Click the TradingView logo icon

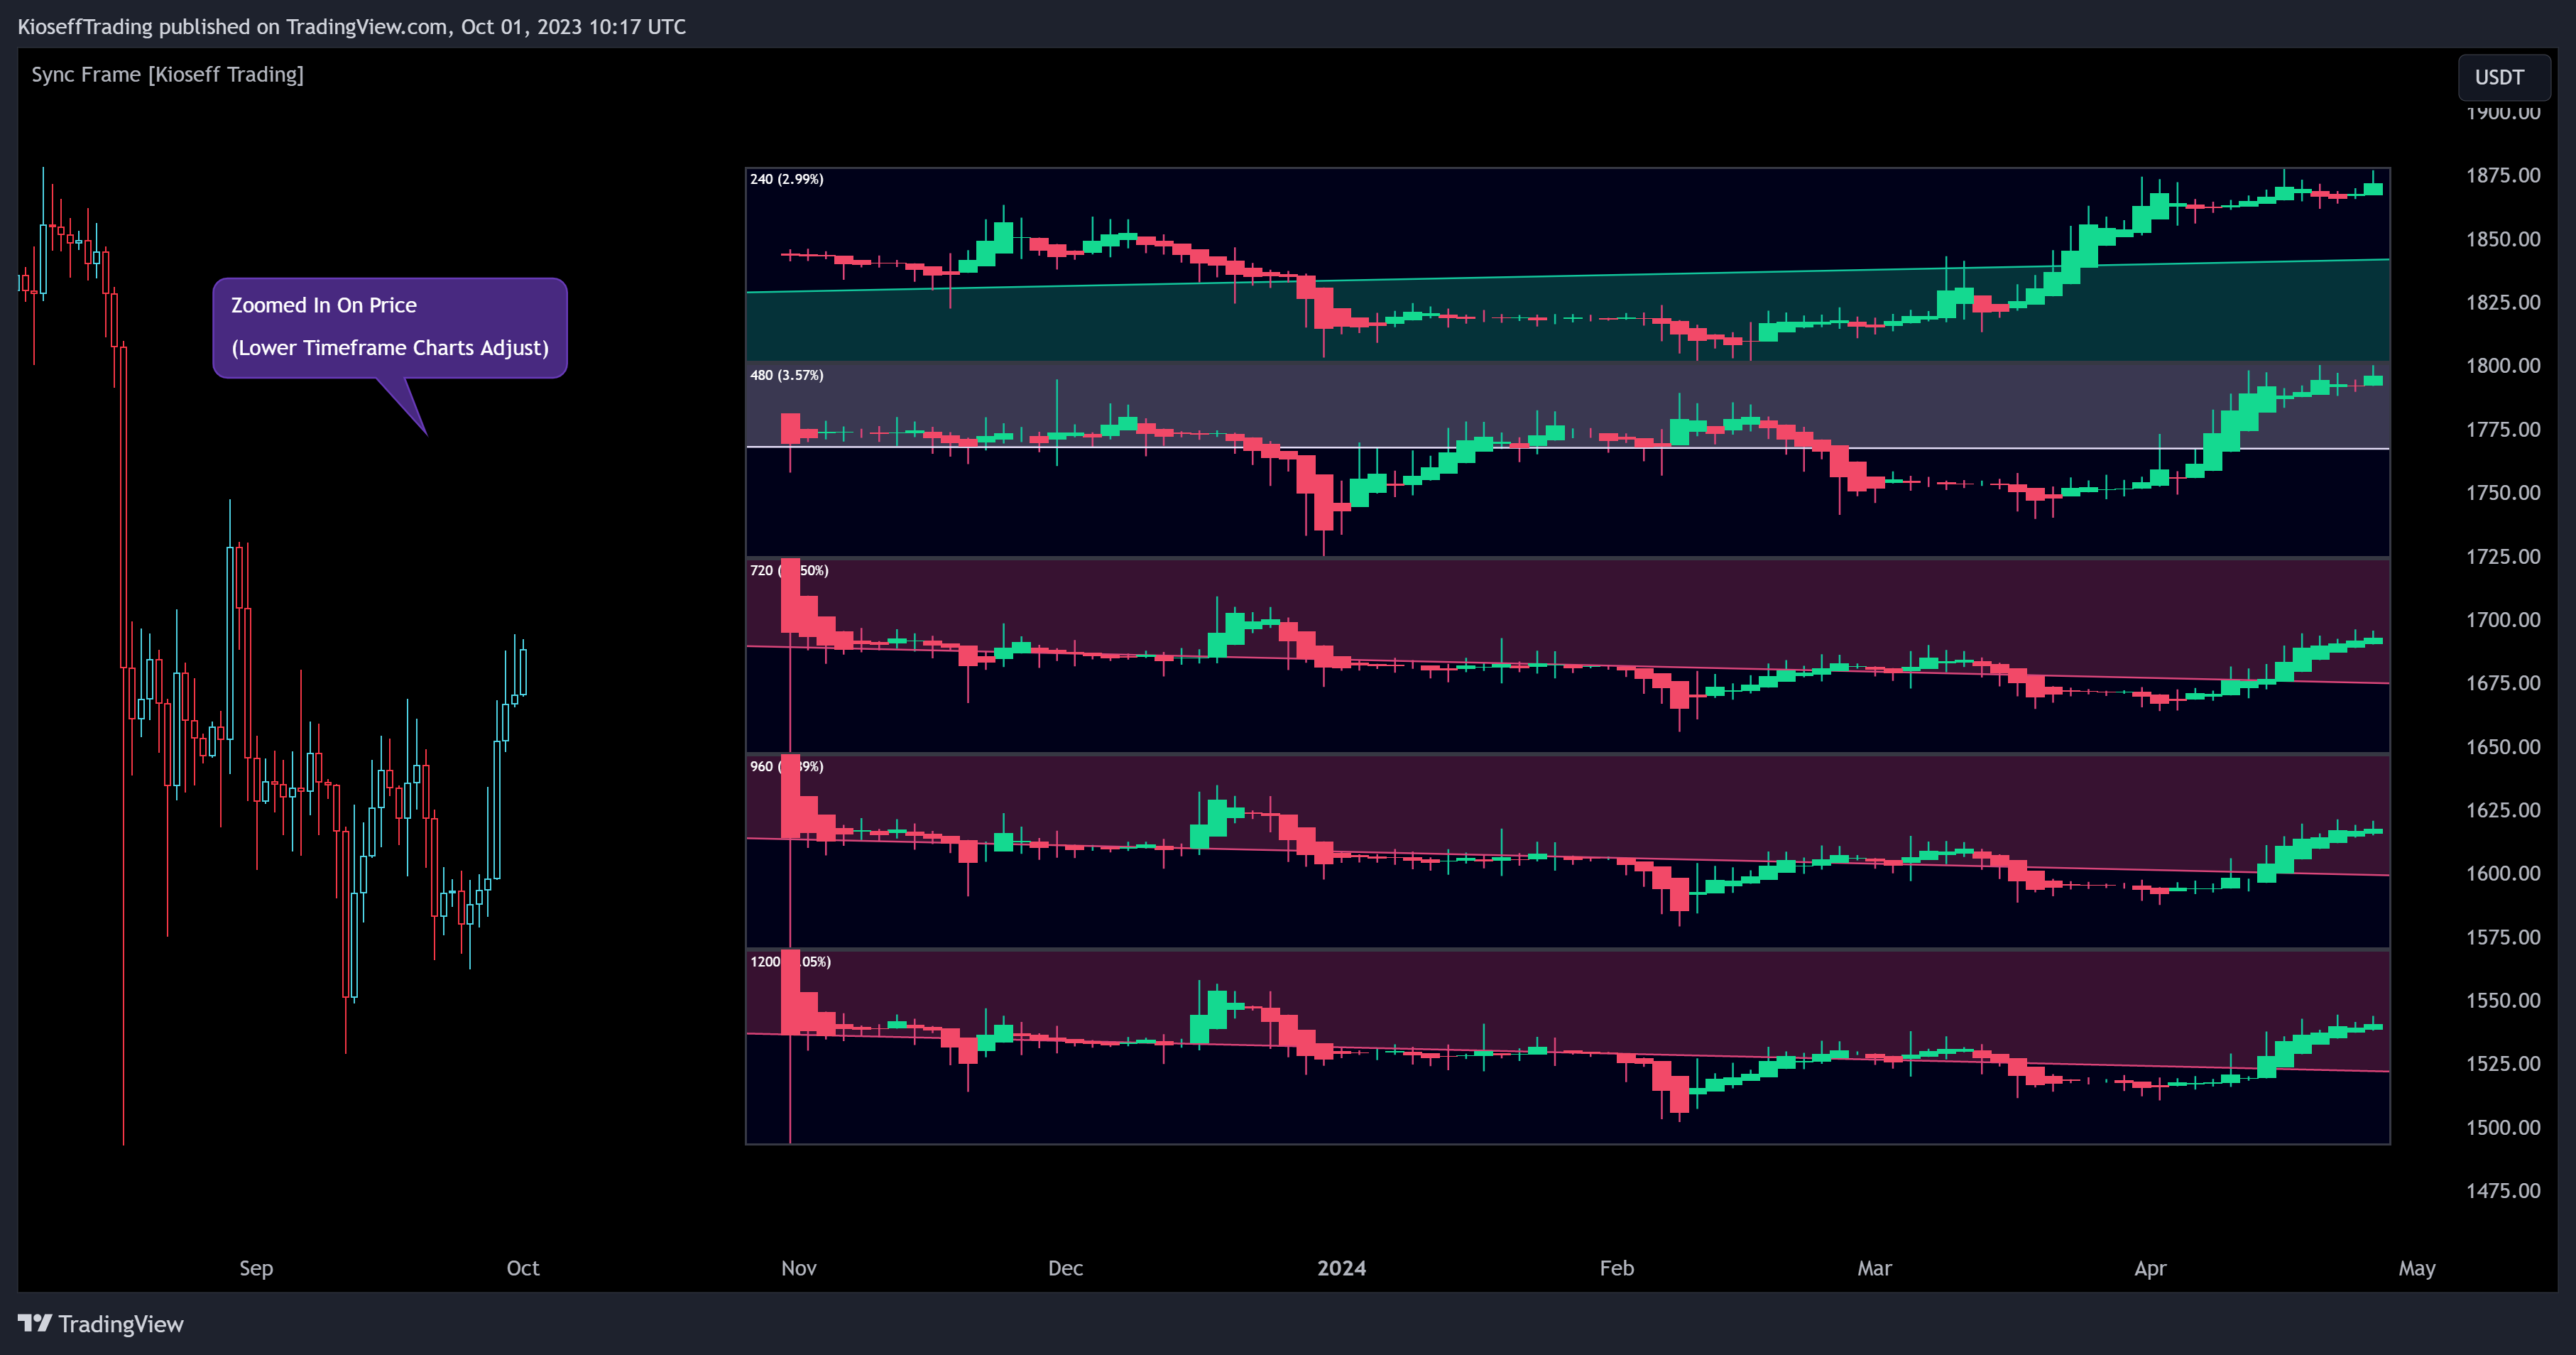pos(35,1323)
